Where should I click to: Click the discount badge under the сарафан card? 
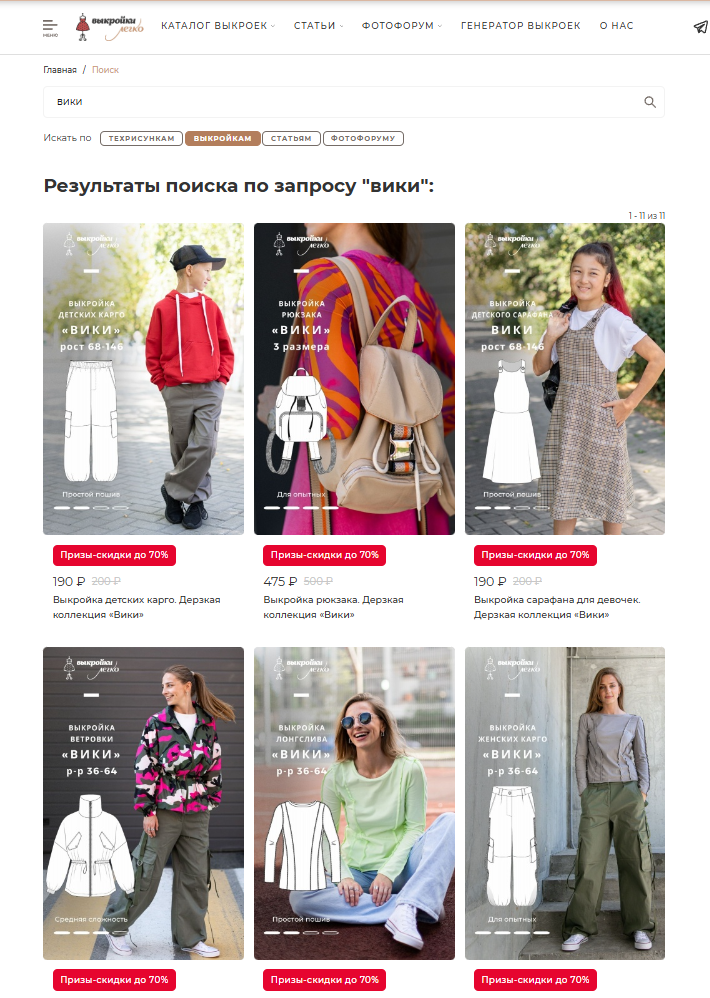(x=535, y=555)
